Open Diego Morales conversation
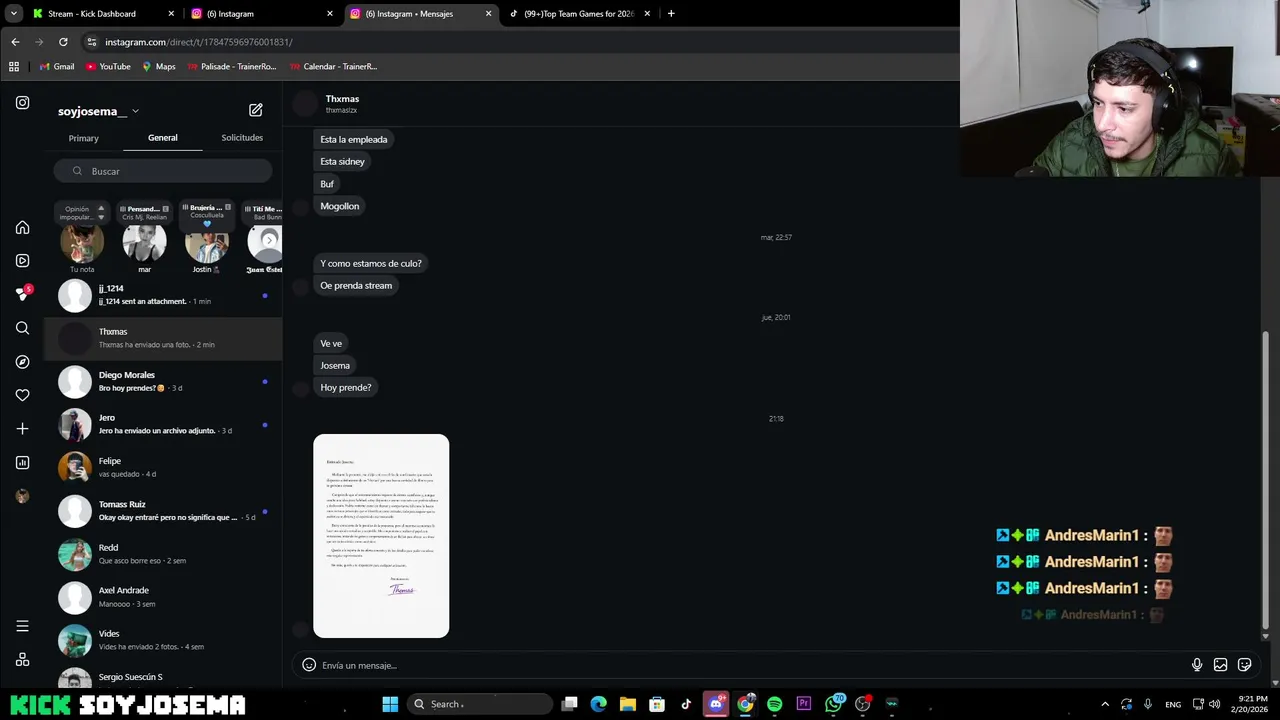1280x720 pixels. coord(164,381)
